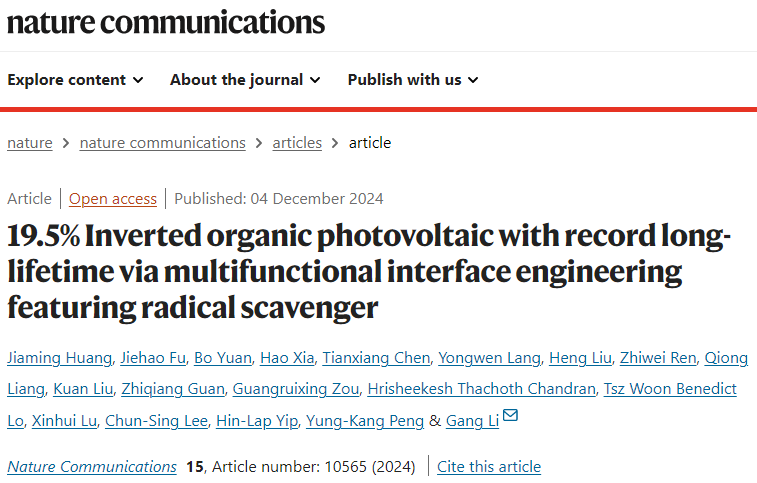The image size is (757, 483).
Task: Open author Hrisheekesh Thachoth Chandran
Action: [481, 389]
